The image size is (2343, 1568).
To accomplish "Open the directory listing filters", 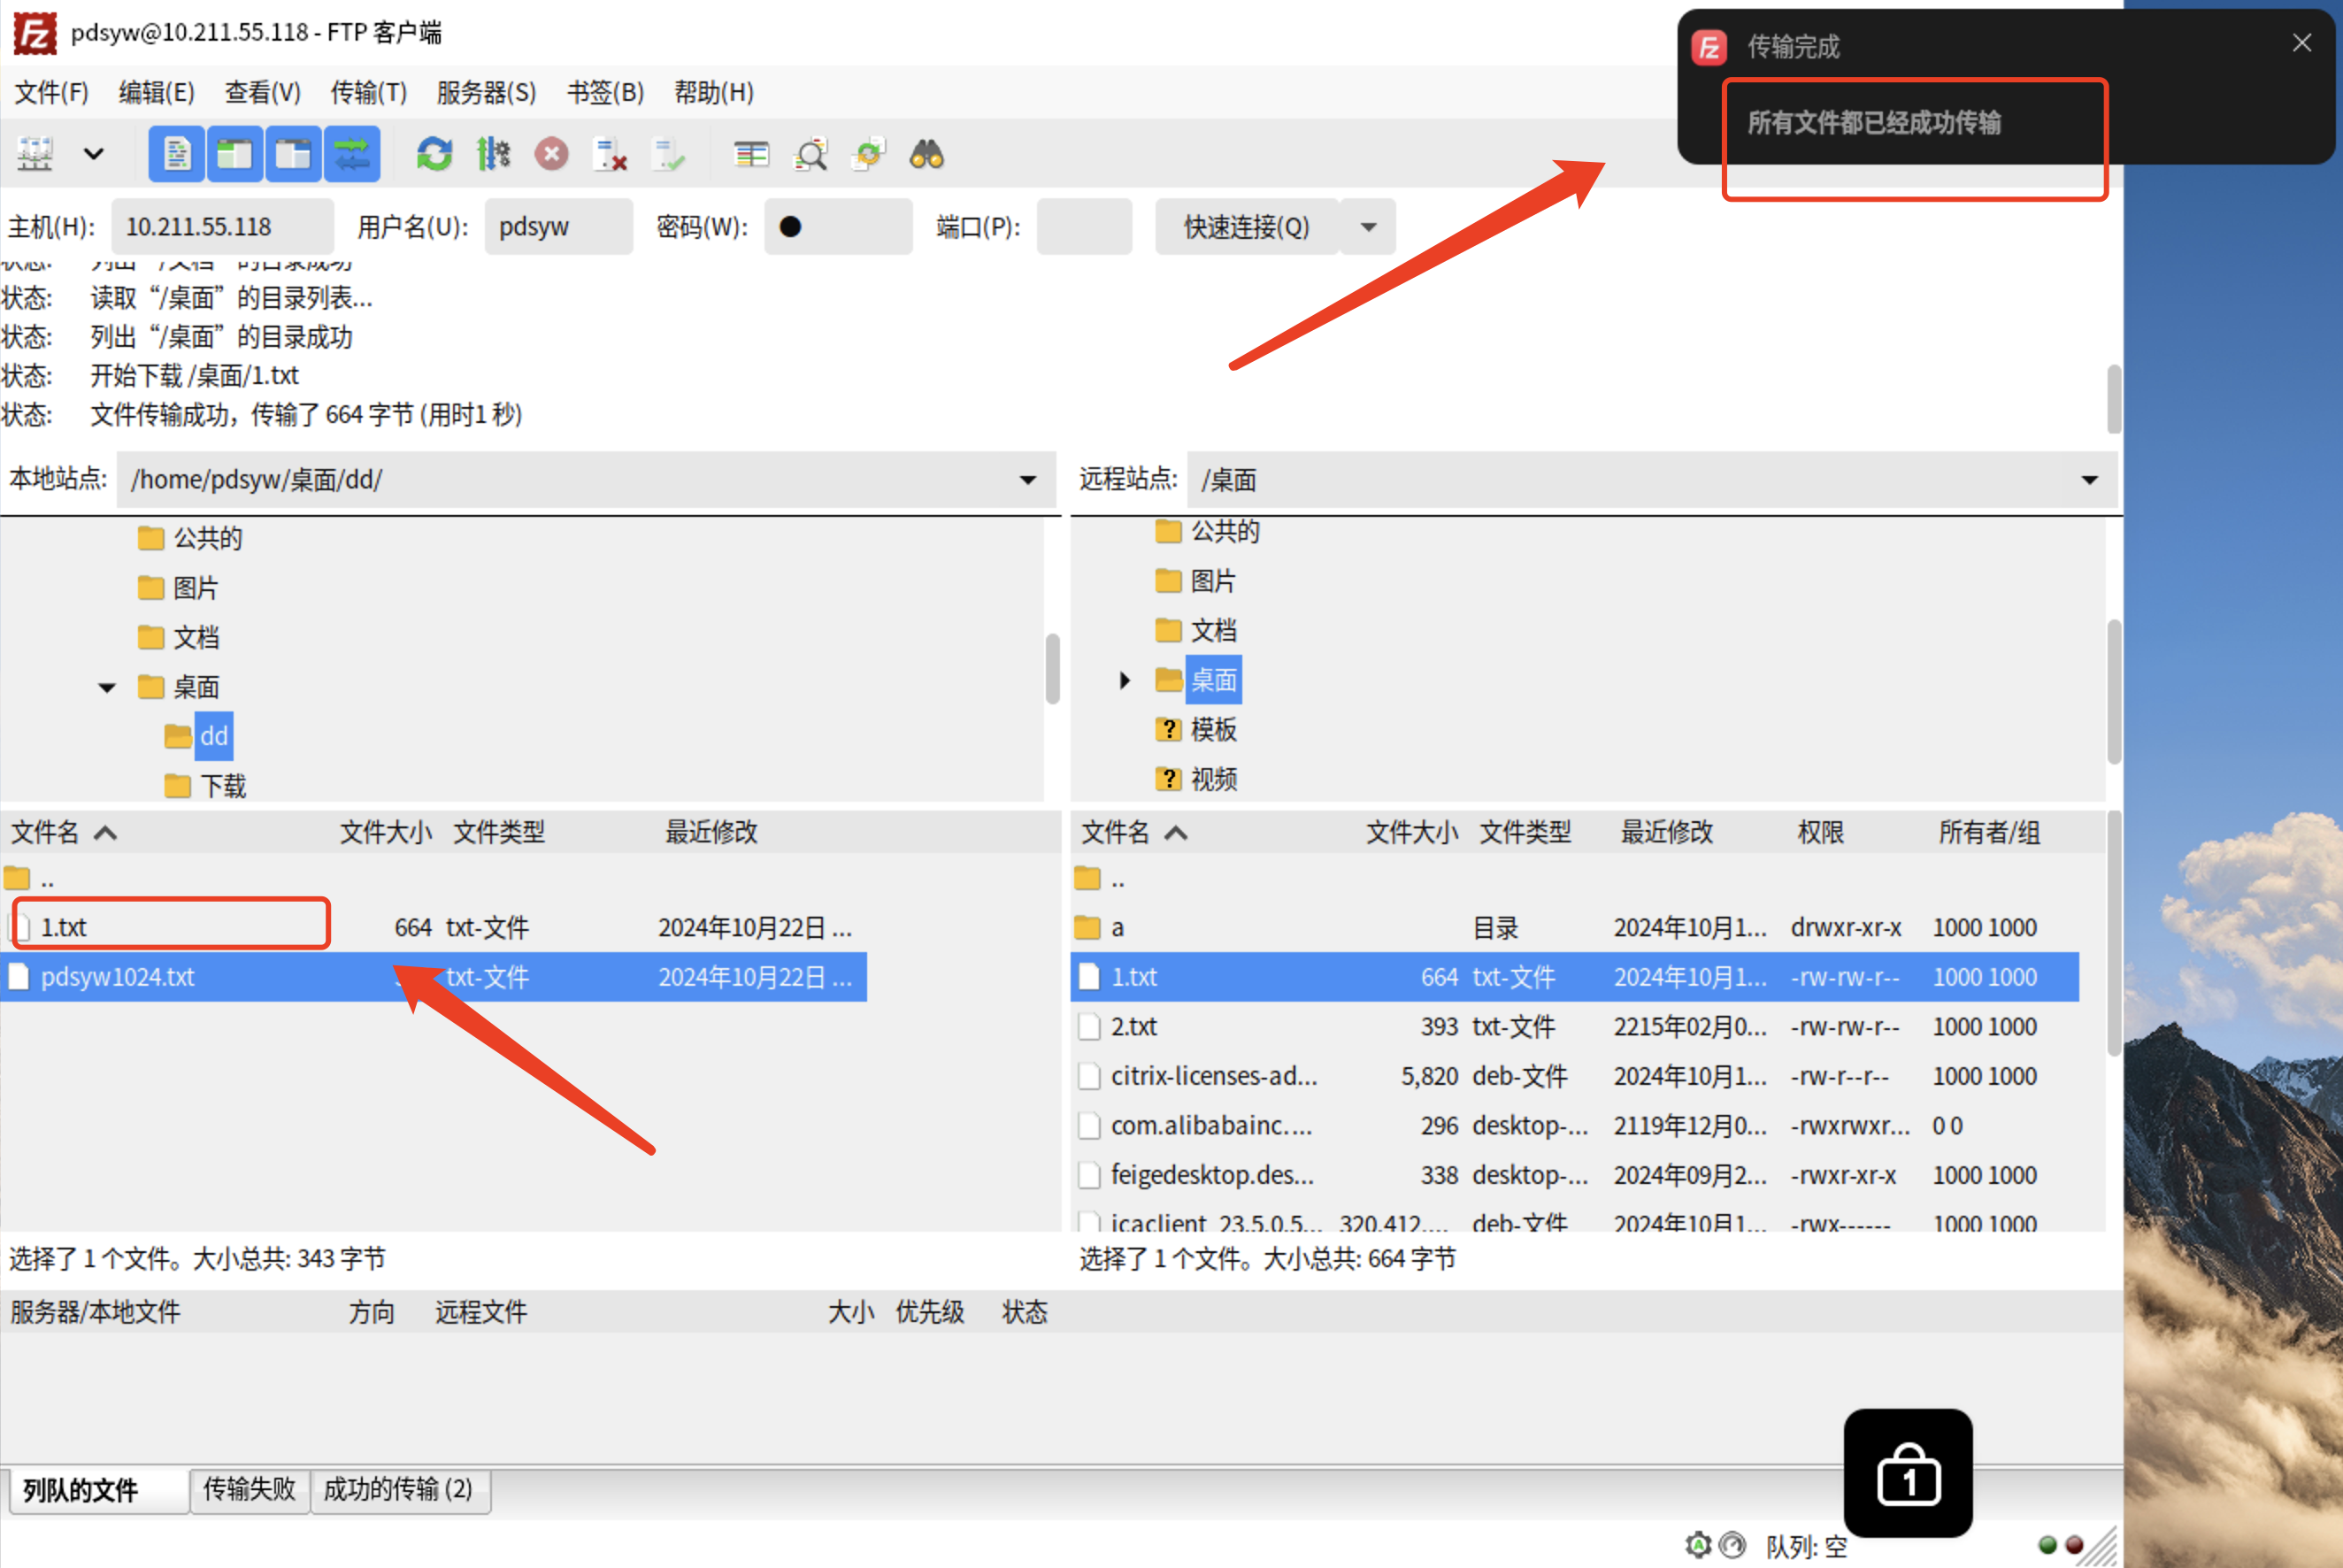I will coord(751,154).
